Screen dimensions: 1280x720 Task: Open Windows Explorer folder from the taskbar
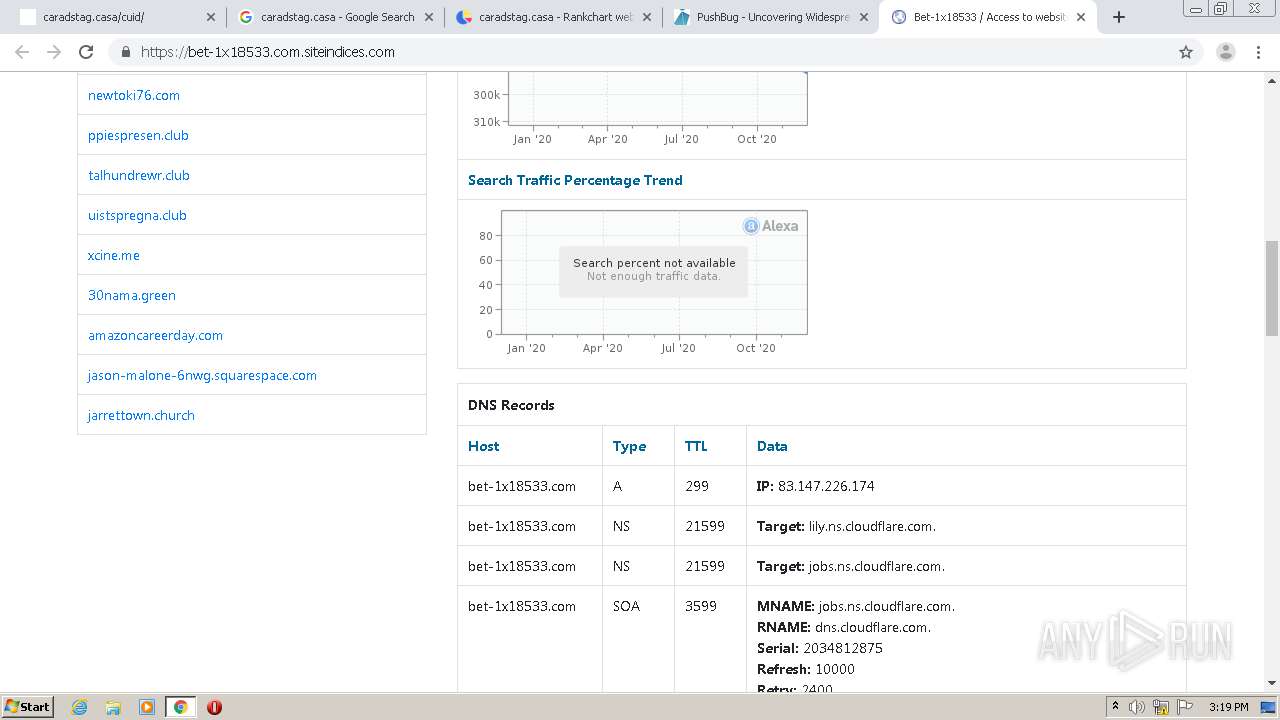pyautogui.click(x=113, y=707)
